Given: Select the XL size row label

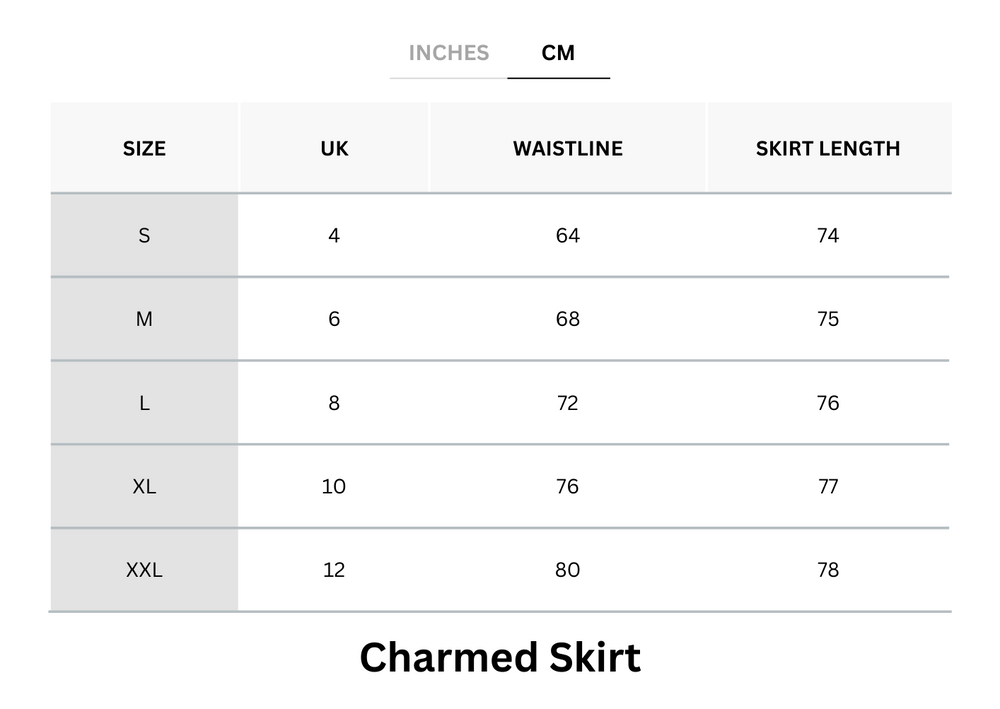Looking at the screenshot, I should [144, 487].
